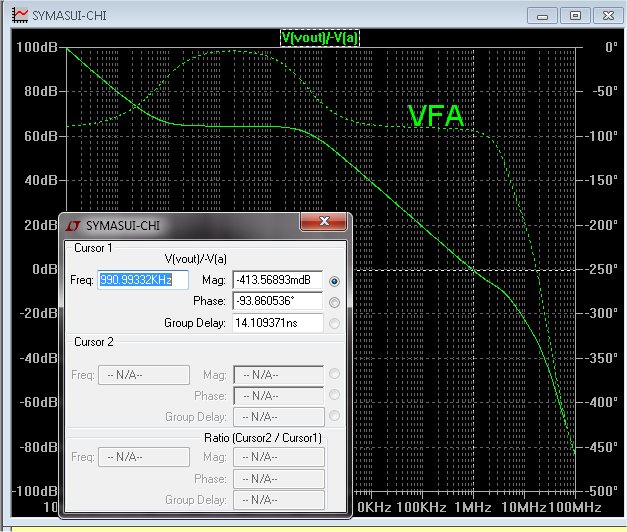Image resolution: width=627 pixels, height=532 pixels.
Task: Click the Cursor 2 Mag field
Action: (278, 375)
